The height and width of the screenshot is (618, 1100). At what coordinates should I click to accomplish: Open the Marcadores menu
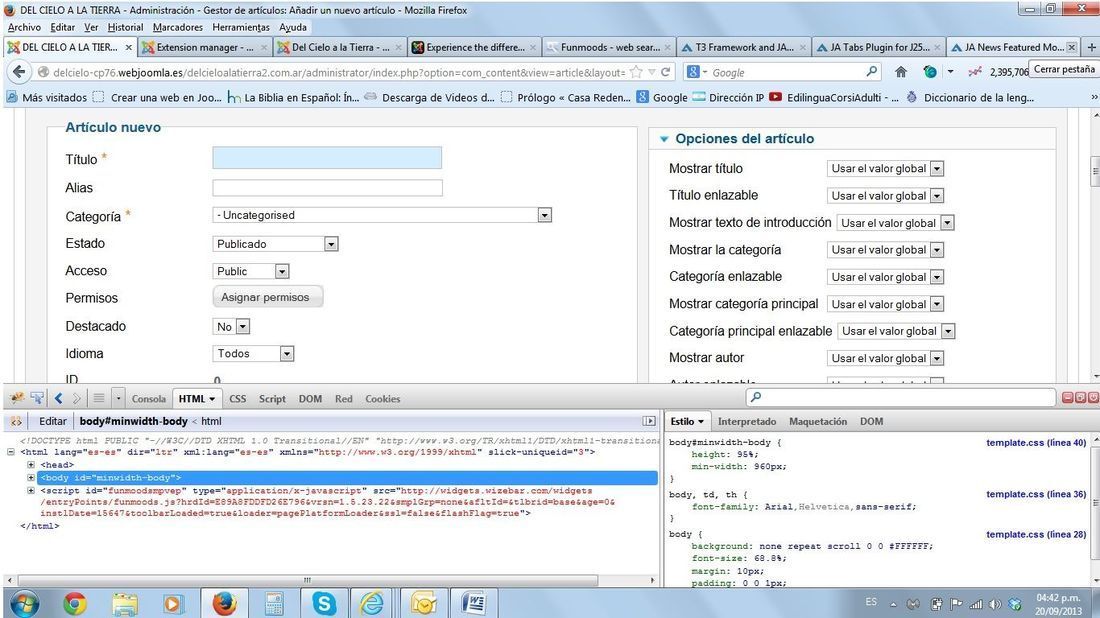tap(177, 27)
